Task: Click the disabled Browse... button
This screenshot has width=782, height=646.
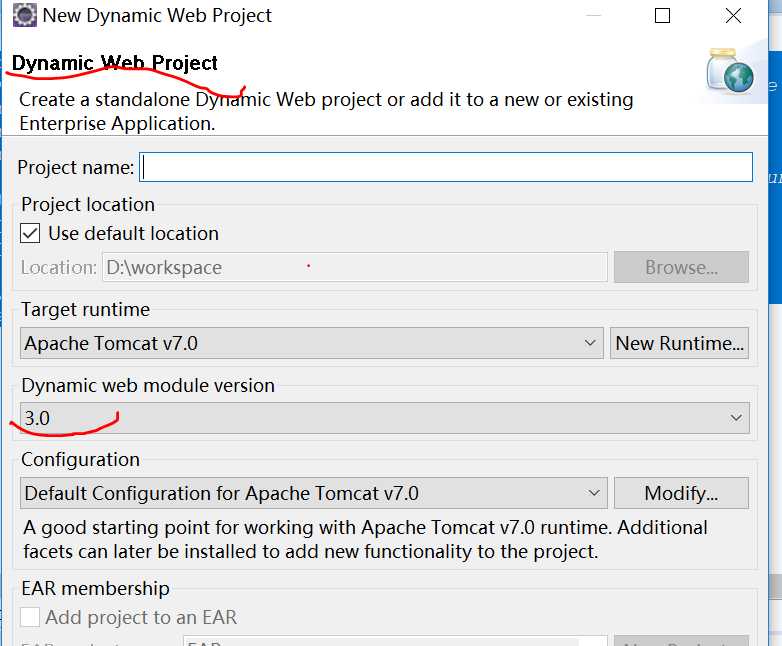Action: (681, 267)
